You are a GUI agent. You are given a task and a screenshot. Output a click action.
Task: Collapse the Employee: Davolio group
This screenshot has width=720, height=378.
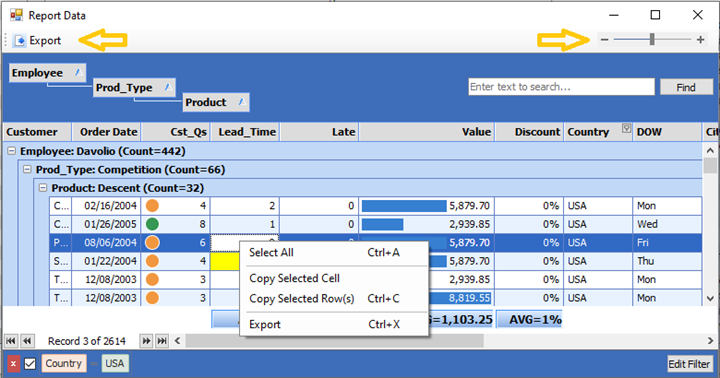(11, 151)
